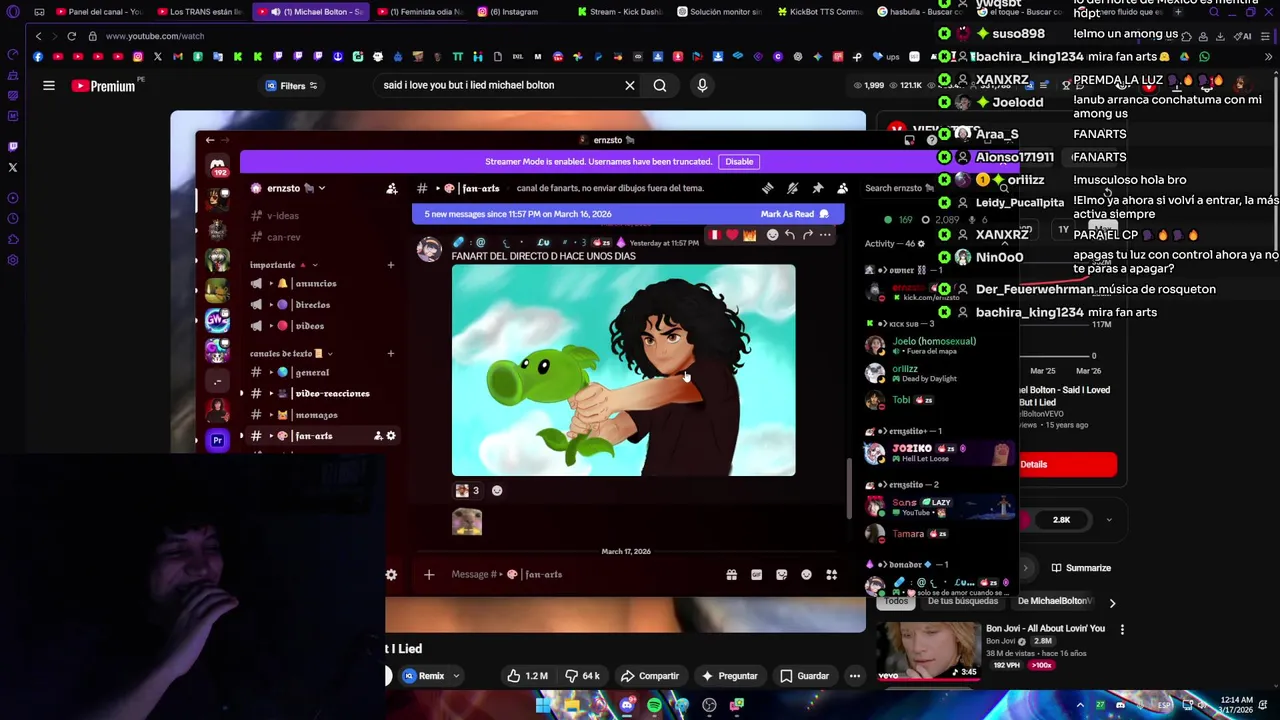
Task: Open the apps launcher in chat bar
Action: (831, 574)
